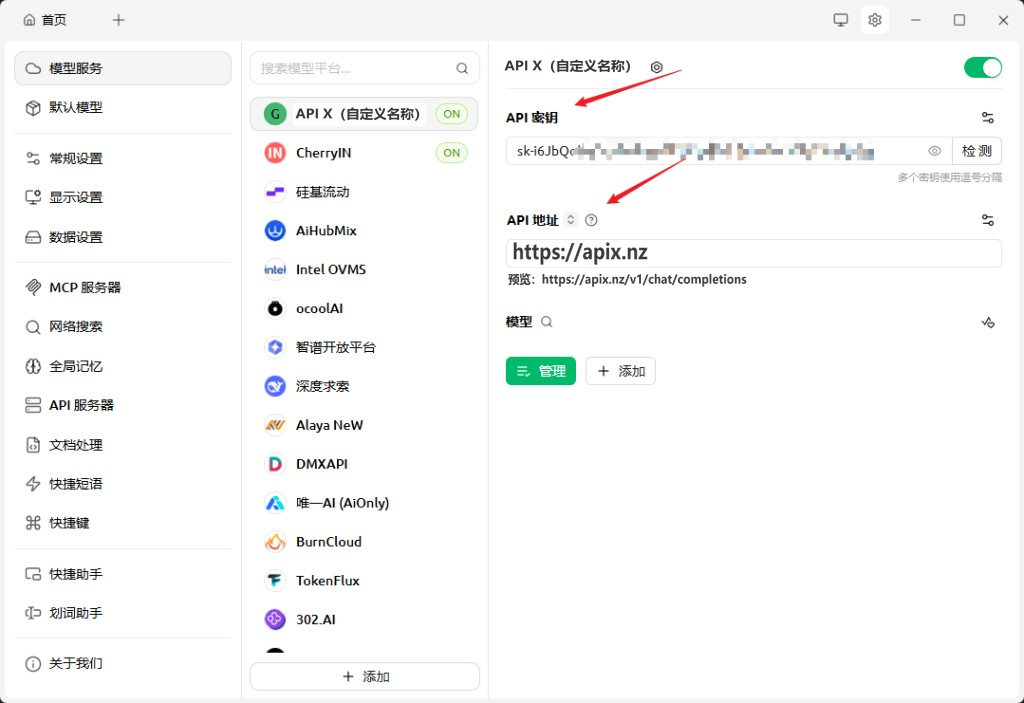The height and width of the screenshot is (703, 1024).
Task: Open 文档处理 settings
Action: 123,445
